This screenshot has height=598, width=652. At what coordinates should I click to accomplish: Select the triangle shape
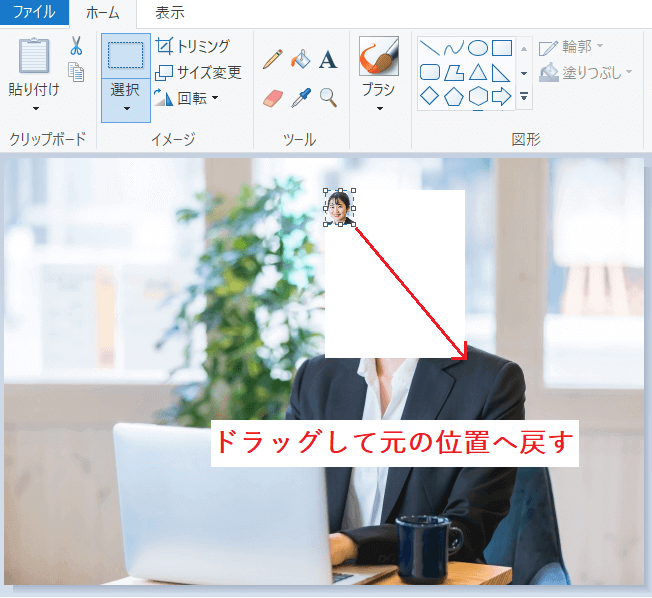pyautogui.click(x=478, y=72)
